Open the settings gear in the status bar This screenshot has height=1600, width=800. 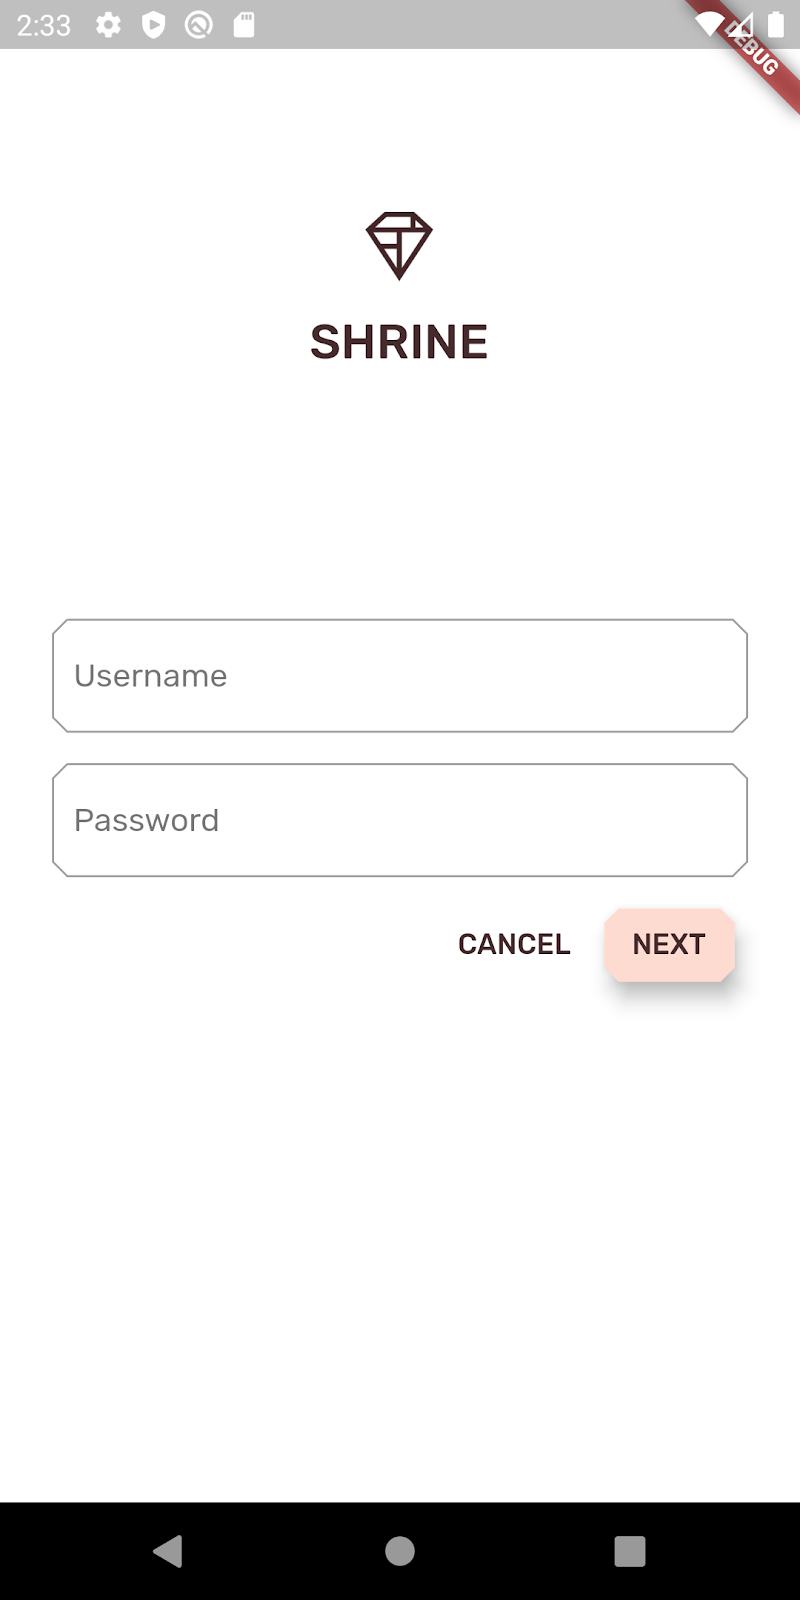pos(108,26)
